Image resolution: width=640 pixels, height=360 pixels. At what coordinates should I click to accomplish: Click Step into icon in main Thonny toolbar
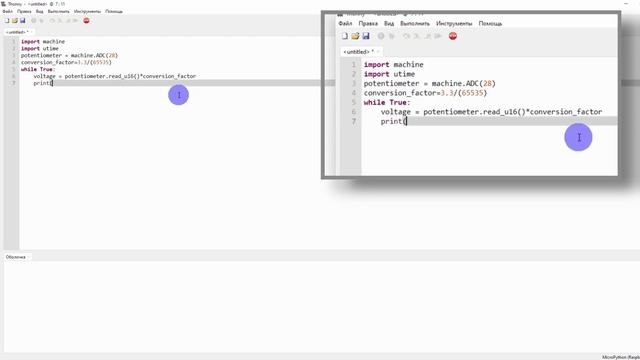point(60,20)
